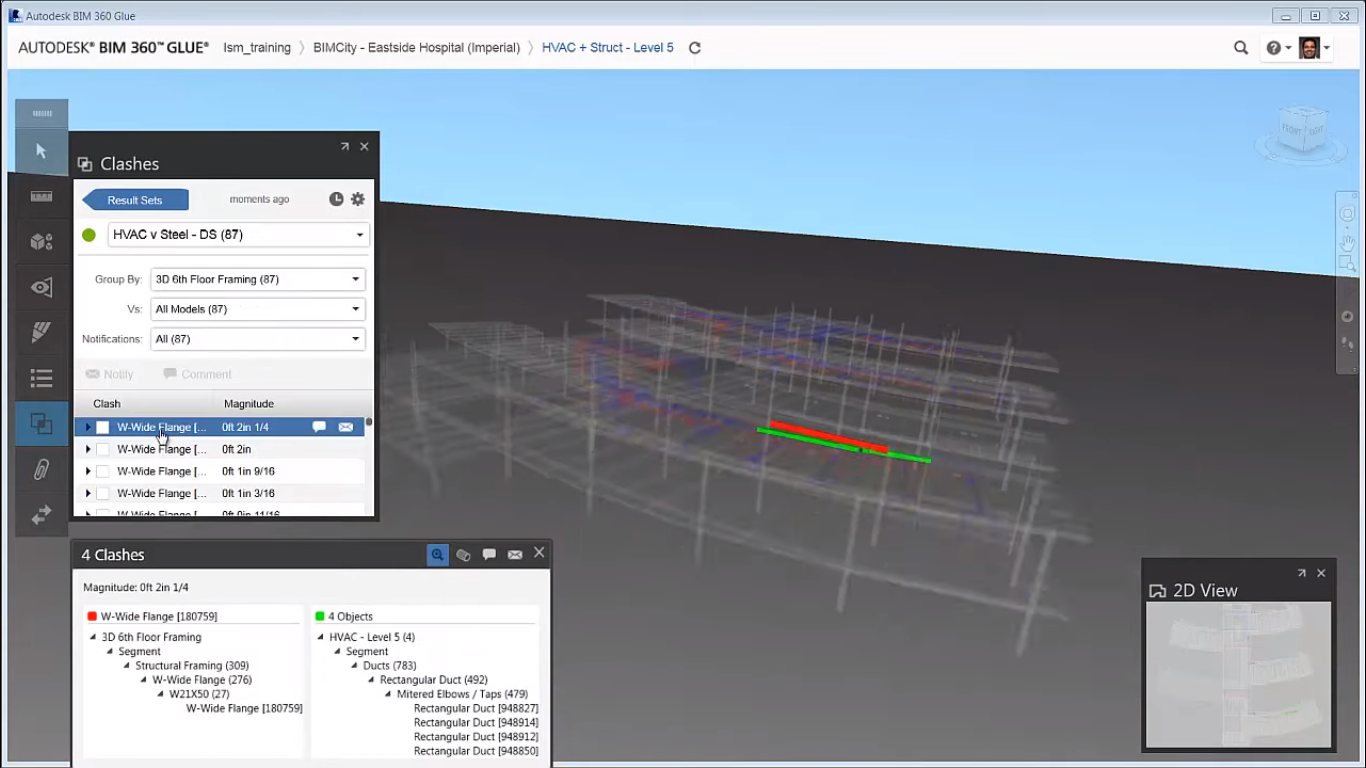Check the 0ft 1in 3/16 clash checkbox
The image size is (1366, 768).
(102, 494)
